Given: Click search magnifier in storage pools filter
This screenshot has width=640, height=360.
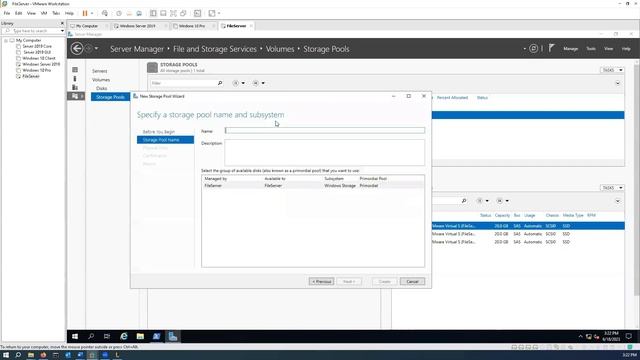Looking at the screenshot, I should point(220,83).
